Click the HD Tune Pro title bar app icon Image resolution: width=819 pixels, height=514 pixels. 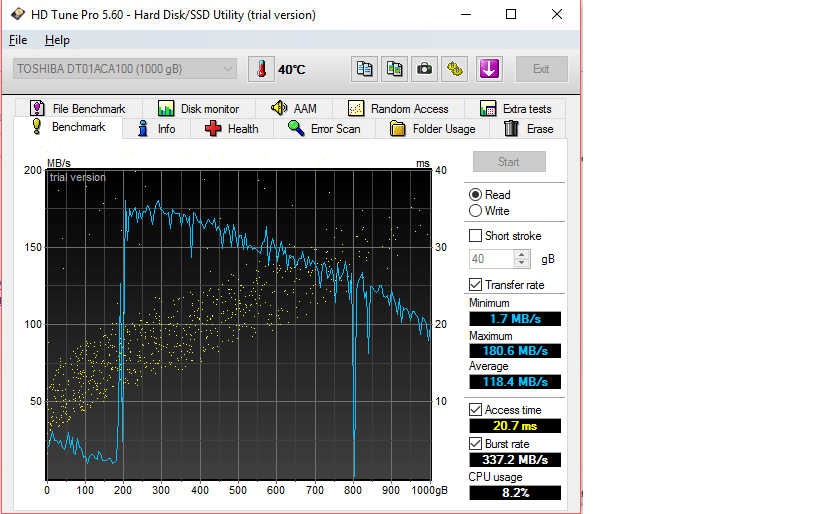[x=18, y=14]
